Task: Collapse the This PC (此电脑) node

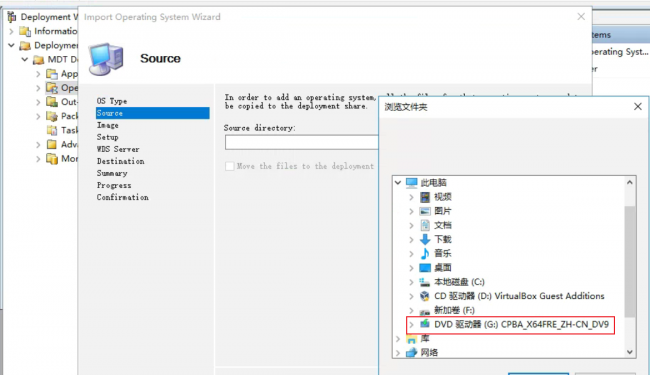Action: point(398,183)
